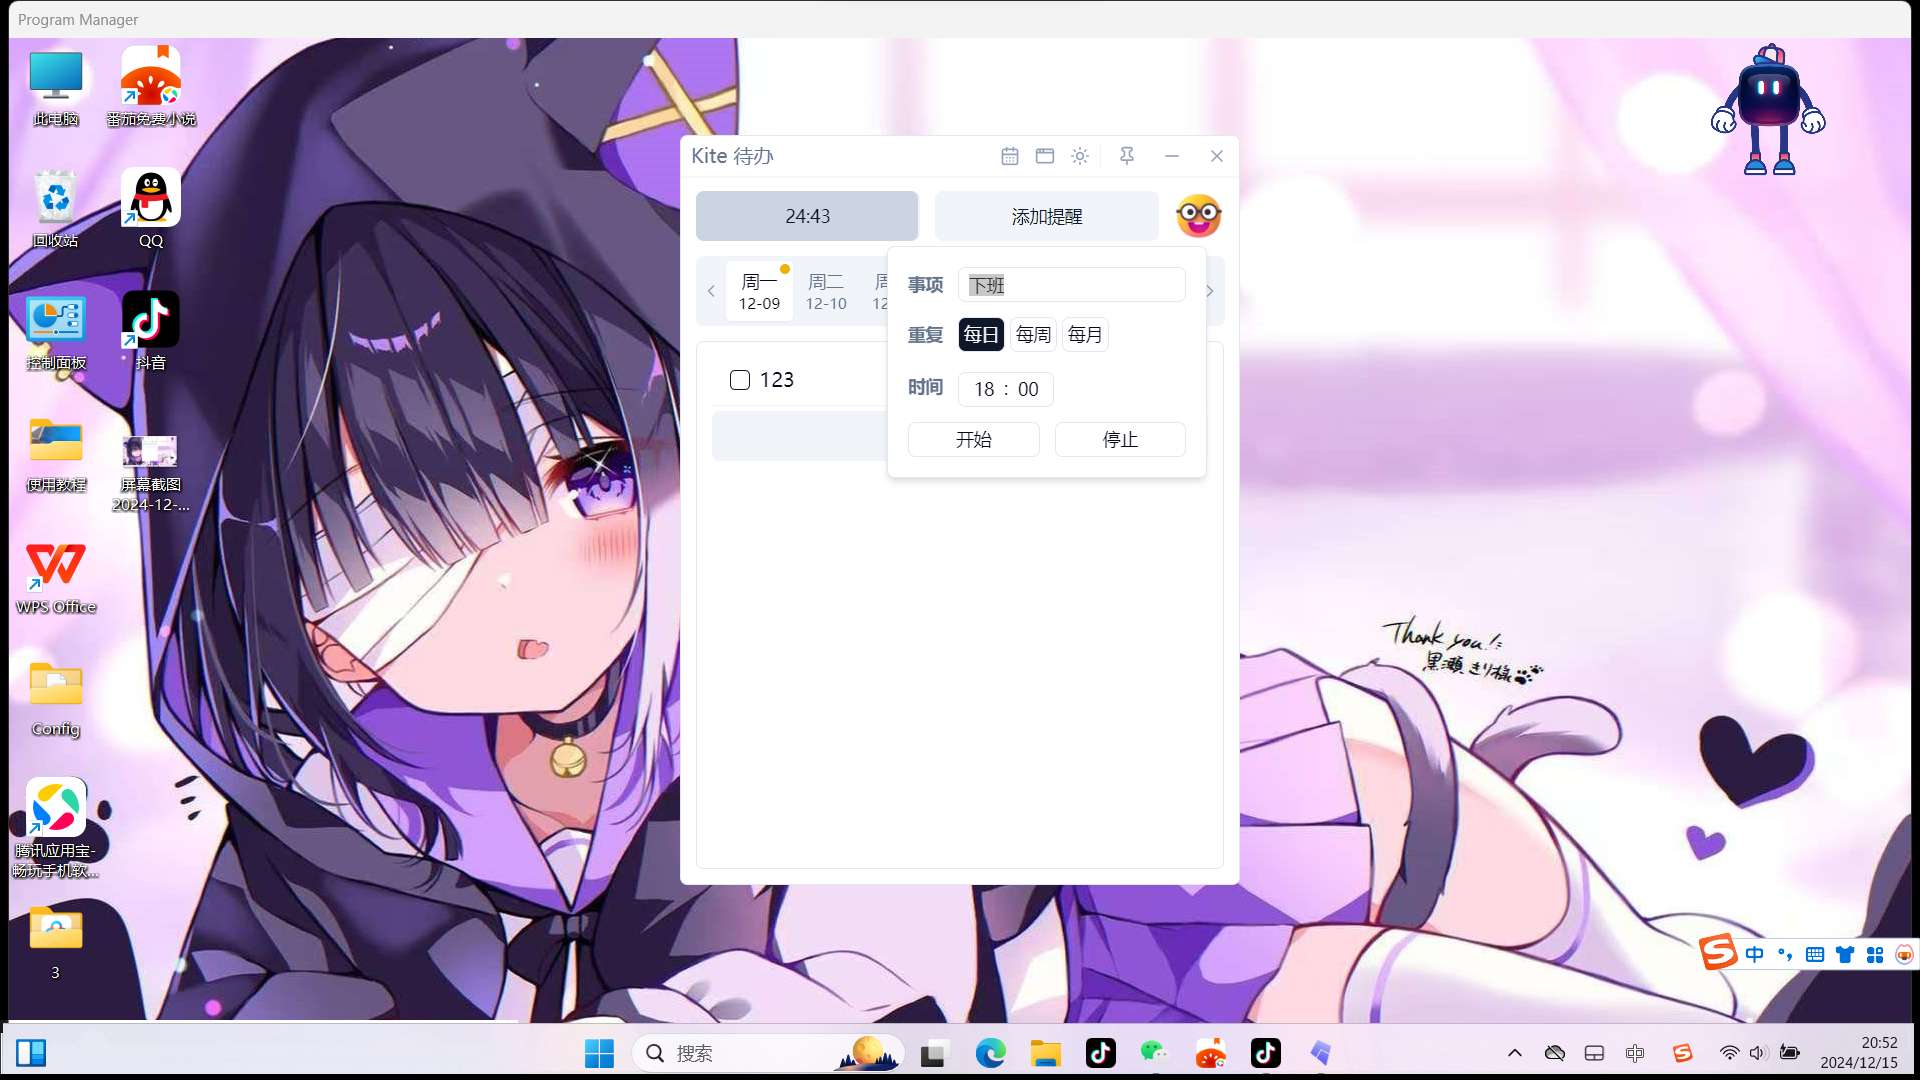Click the taskbar 搜索 search box

tap(768, 1053)
